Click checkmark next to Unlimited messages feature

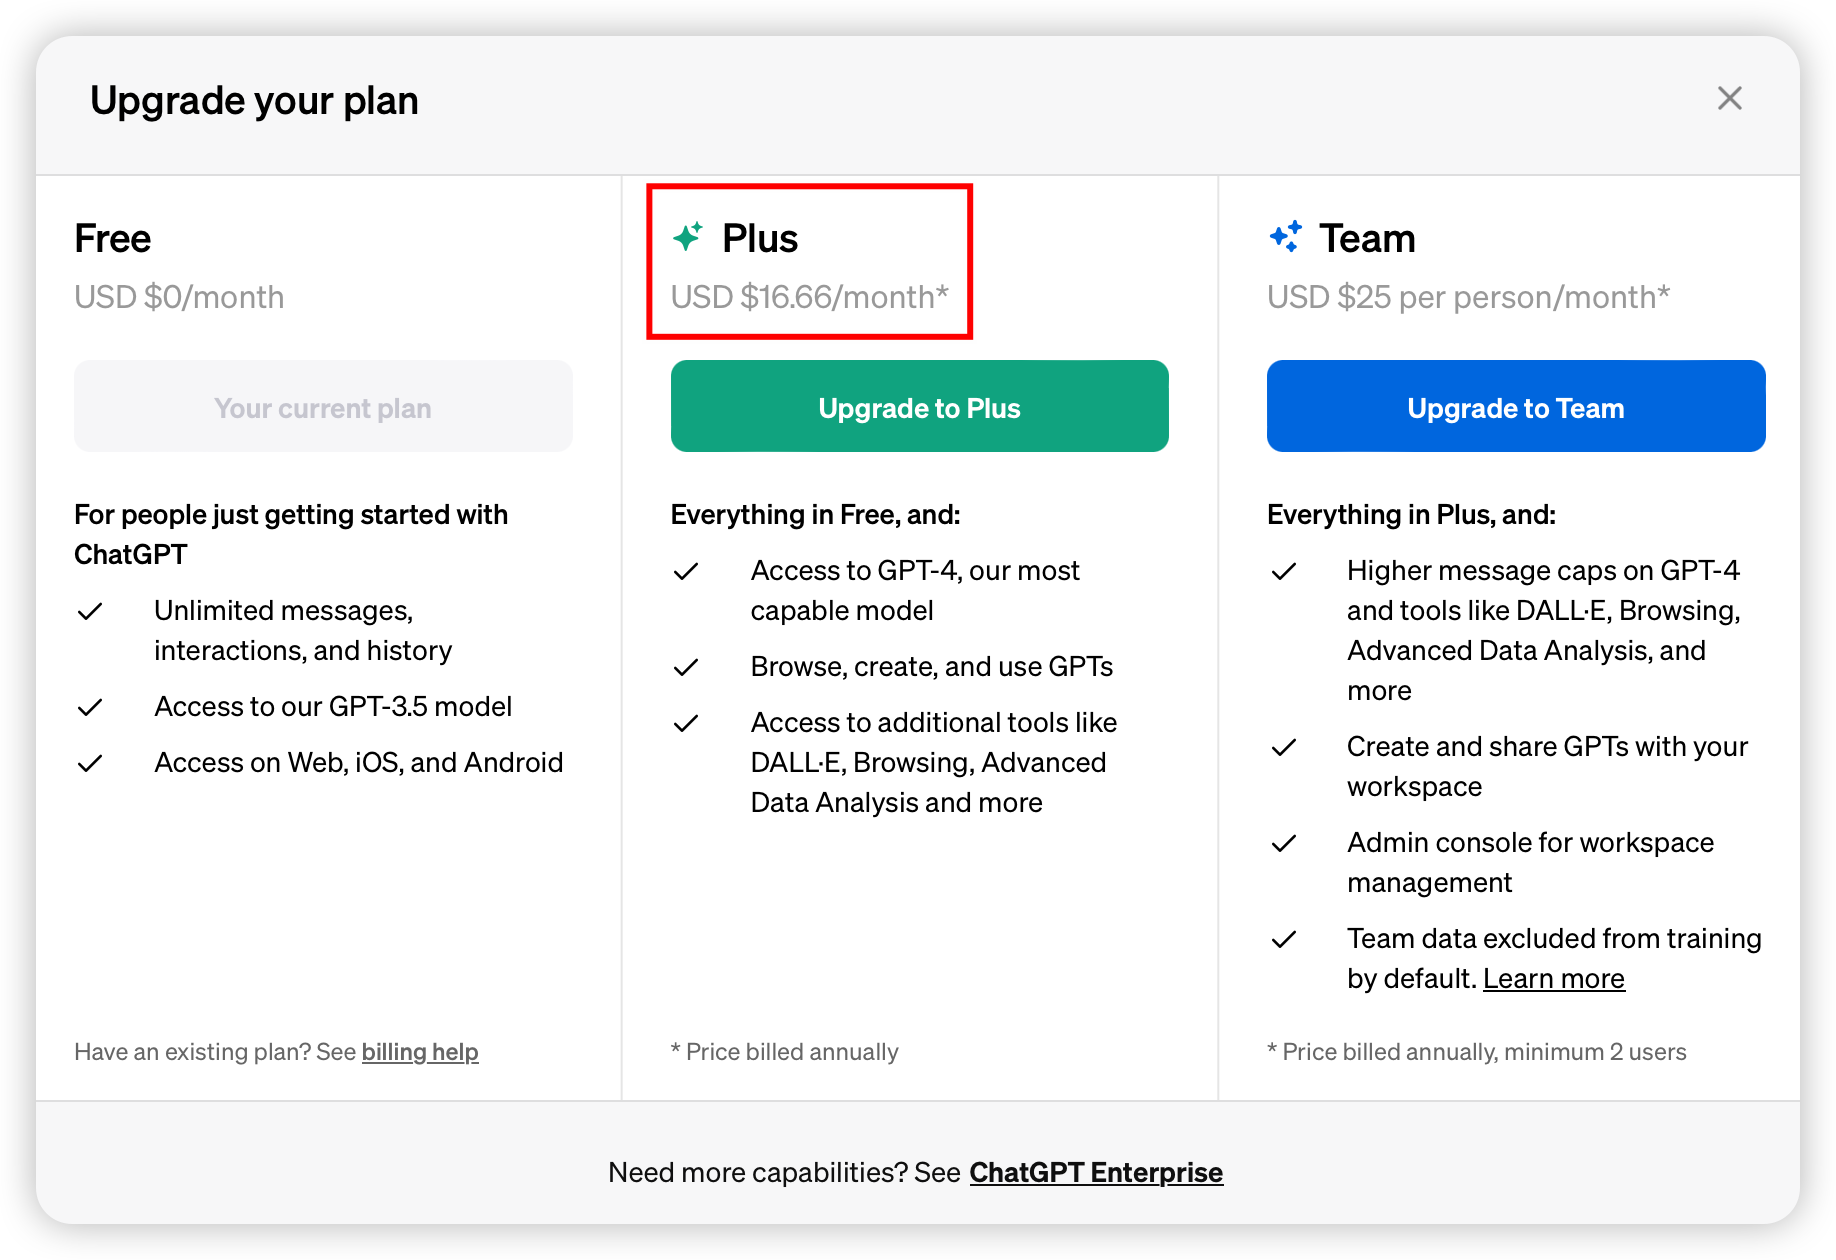(90, 611)
